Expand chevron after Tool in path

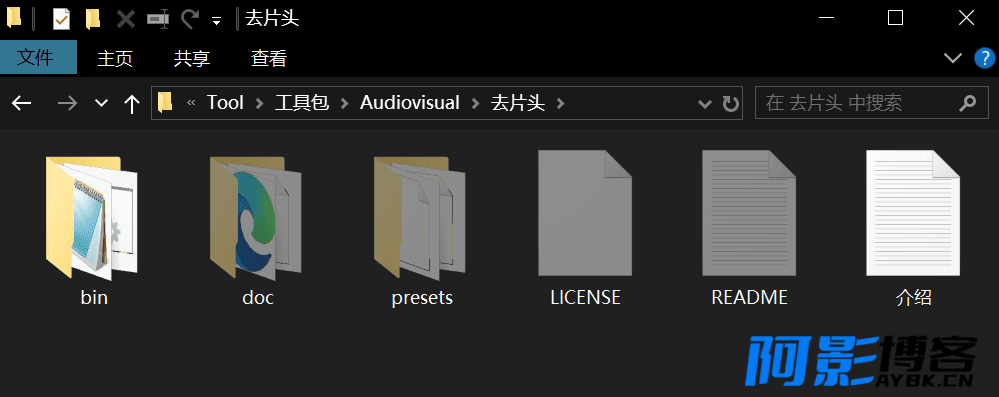click(x=259, y=103)
